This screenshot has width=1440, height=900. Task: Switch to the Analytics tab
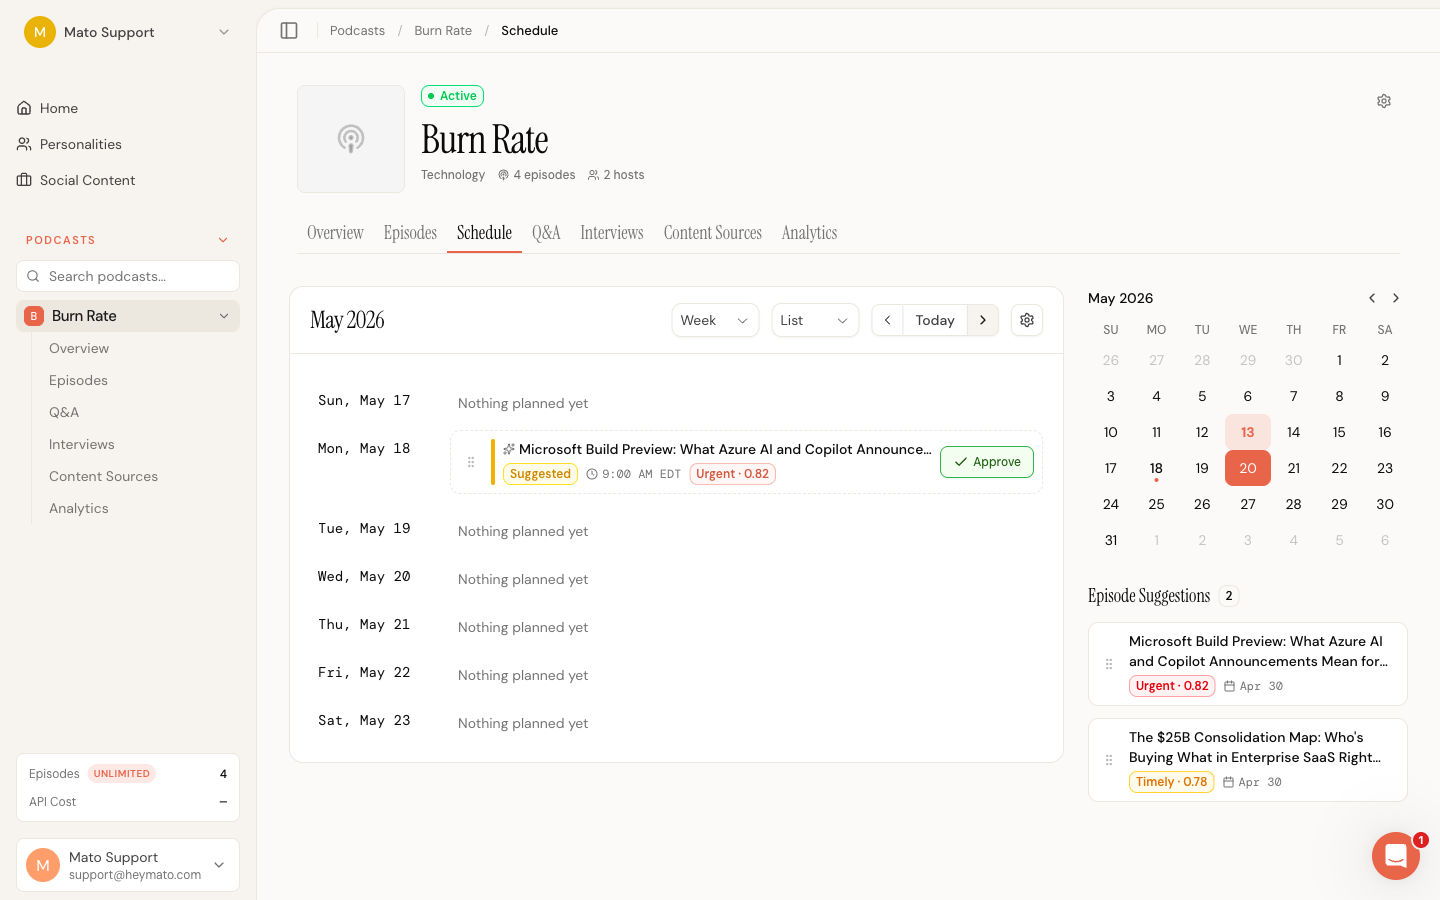click(x=809, y=233)
